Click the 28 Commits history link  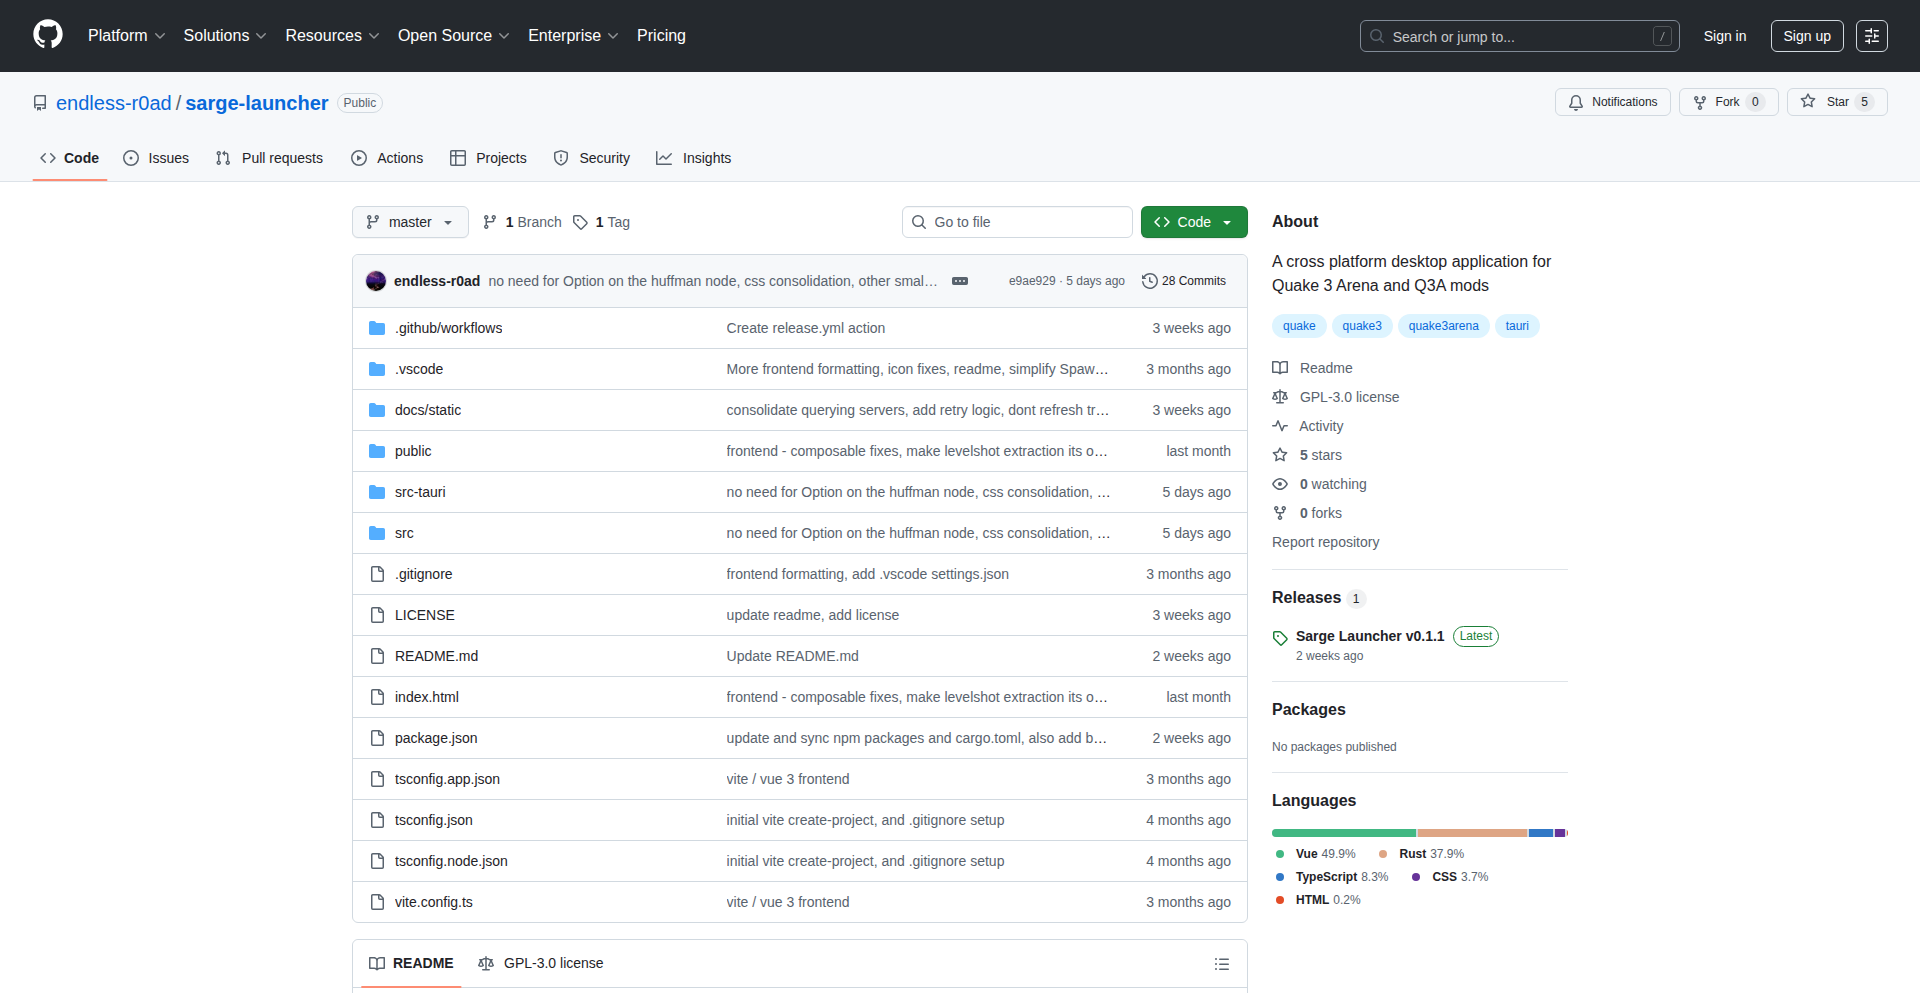pos(1184,281)
